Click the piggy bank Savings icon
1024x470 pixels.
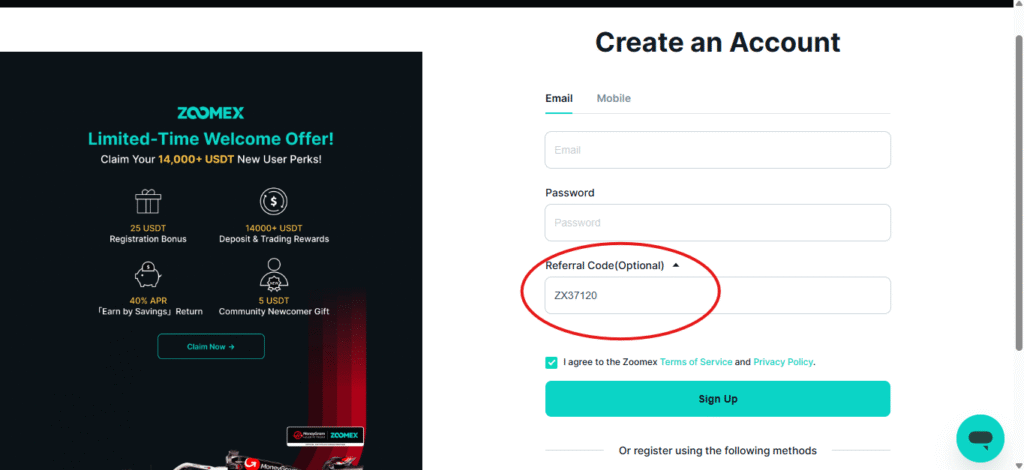coord(148,274)
